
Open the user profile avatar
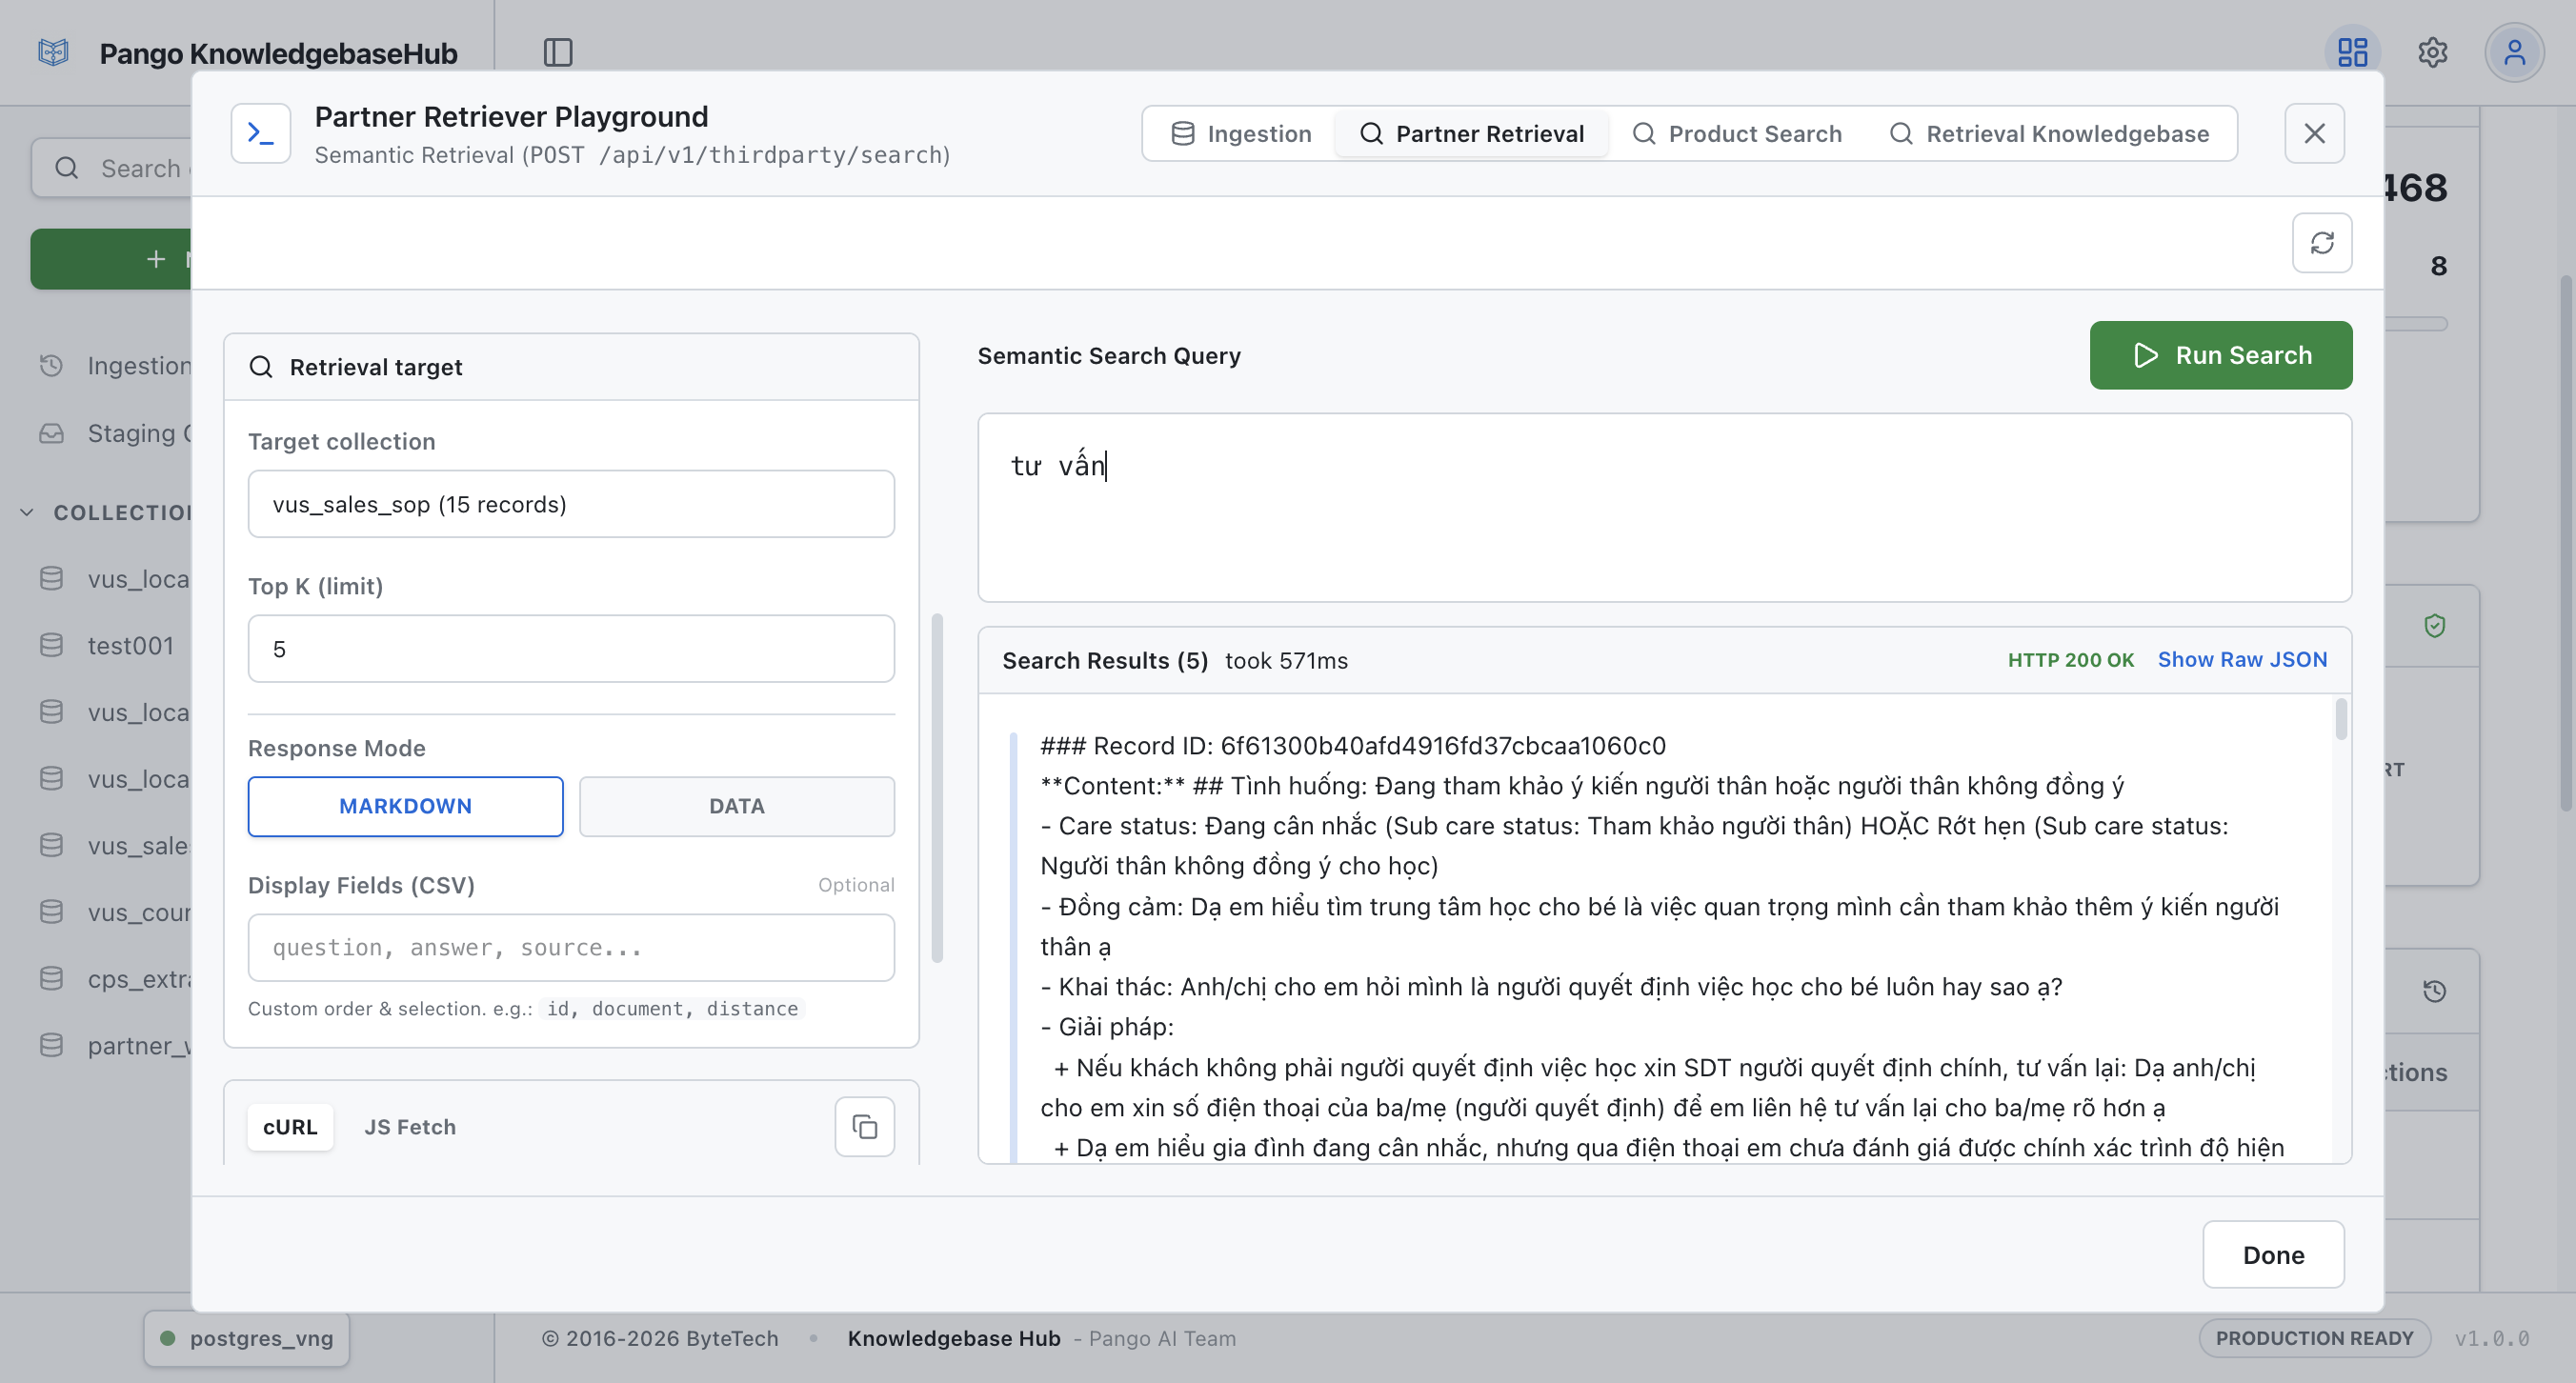tap(2514, 52)
